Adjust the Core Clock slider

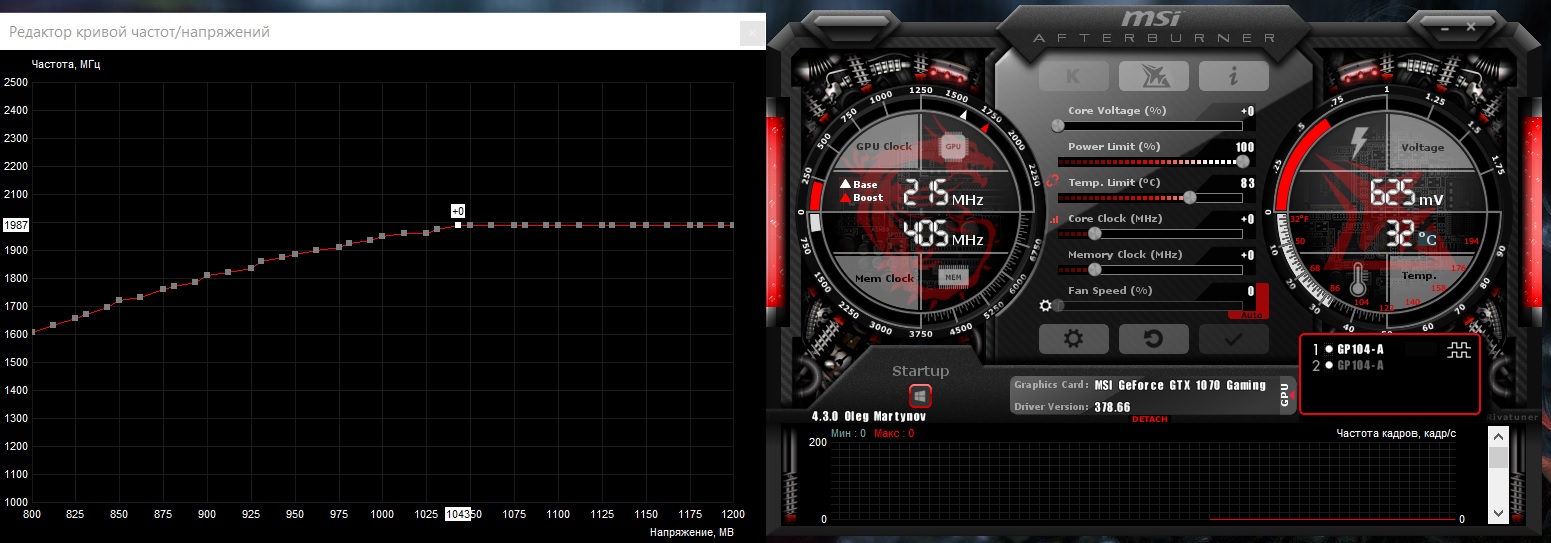click(1150, 233)
